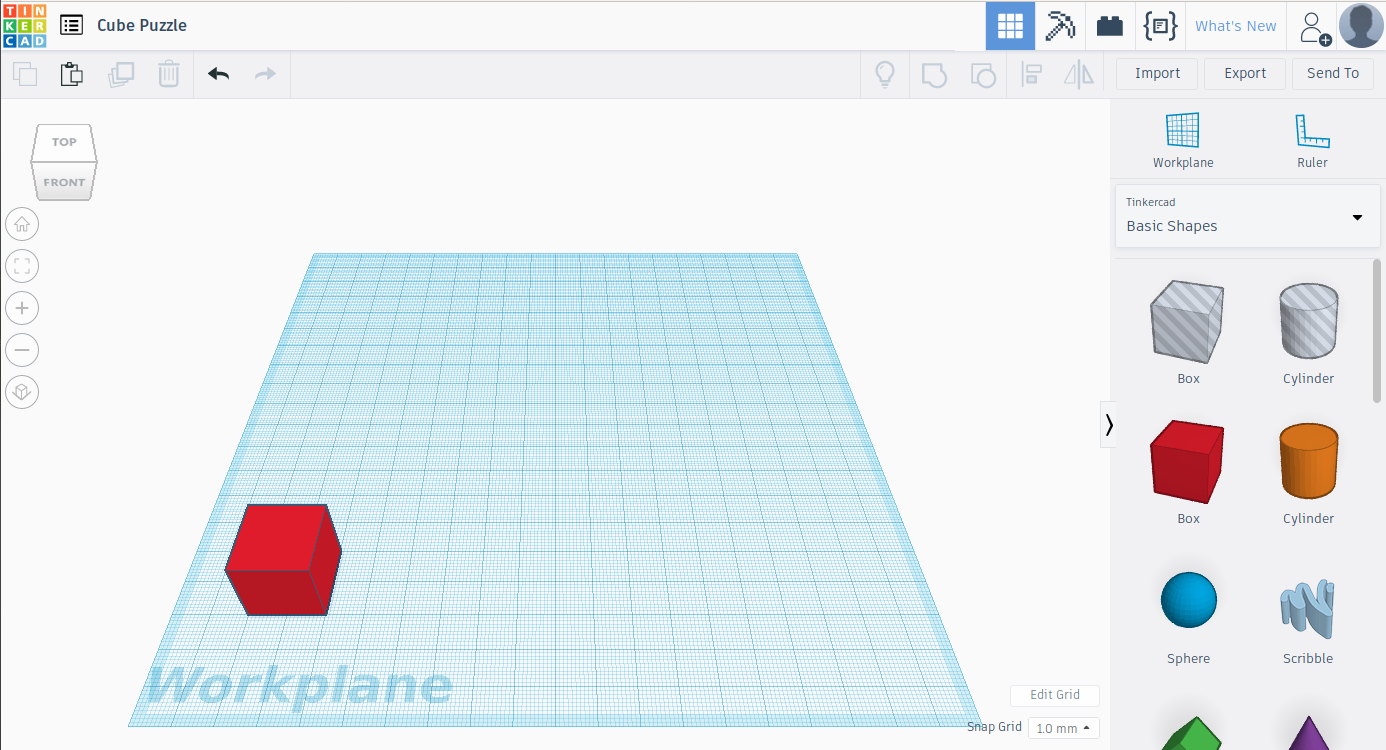Redo the last action
Viewport: 1386px width, 750px height.
coord(265,74)
